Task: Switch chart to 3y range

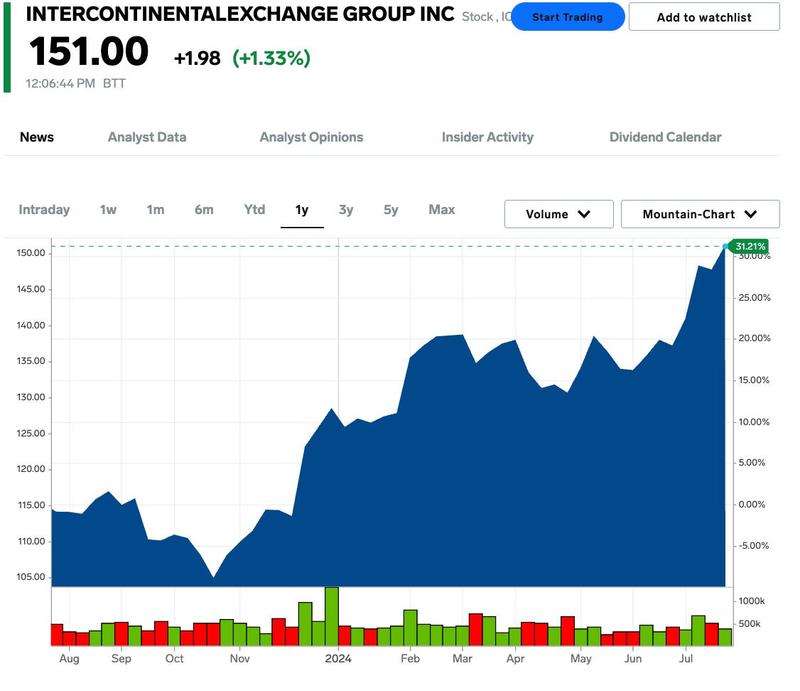Action: click(x=346, y=210)
